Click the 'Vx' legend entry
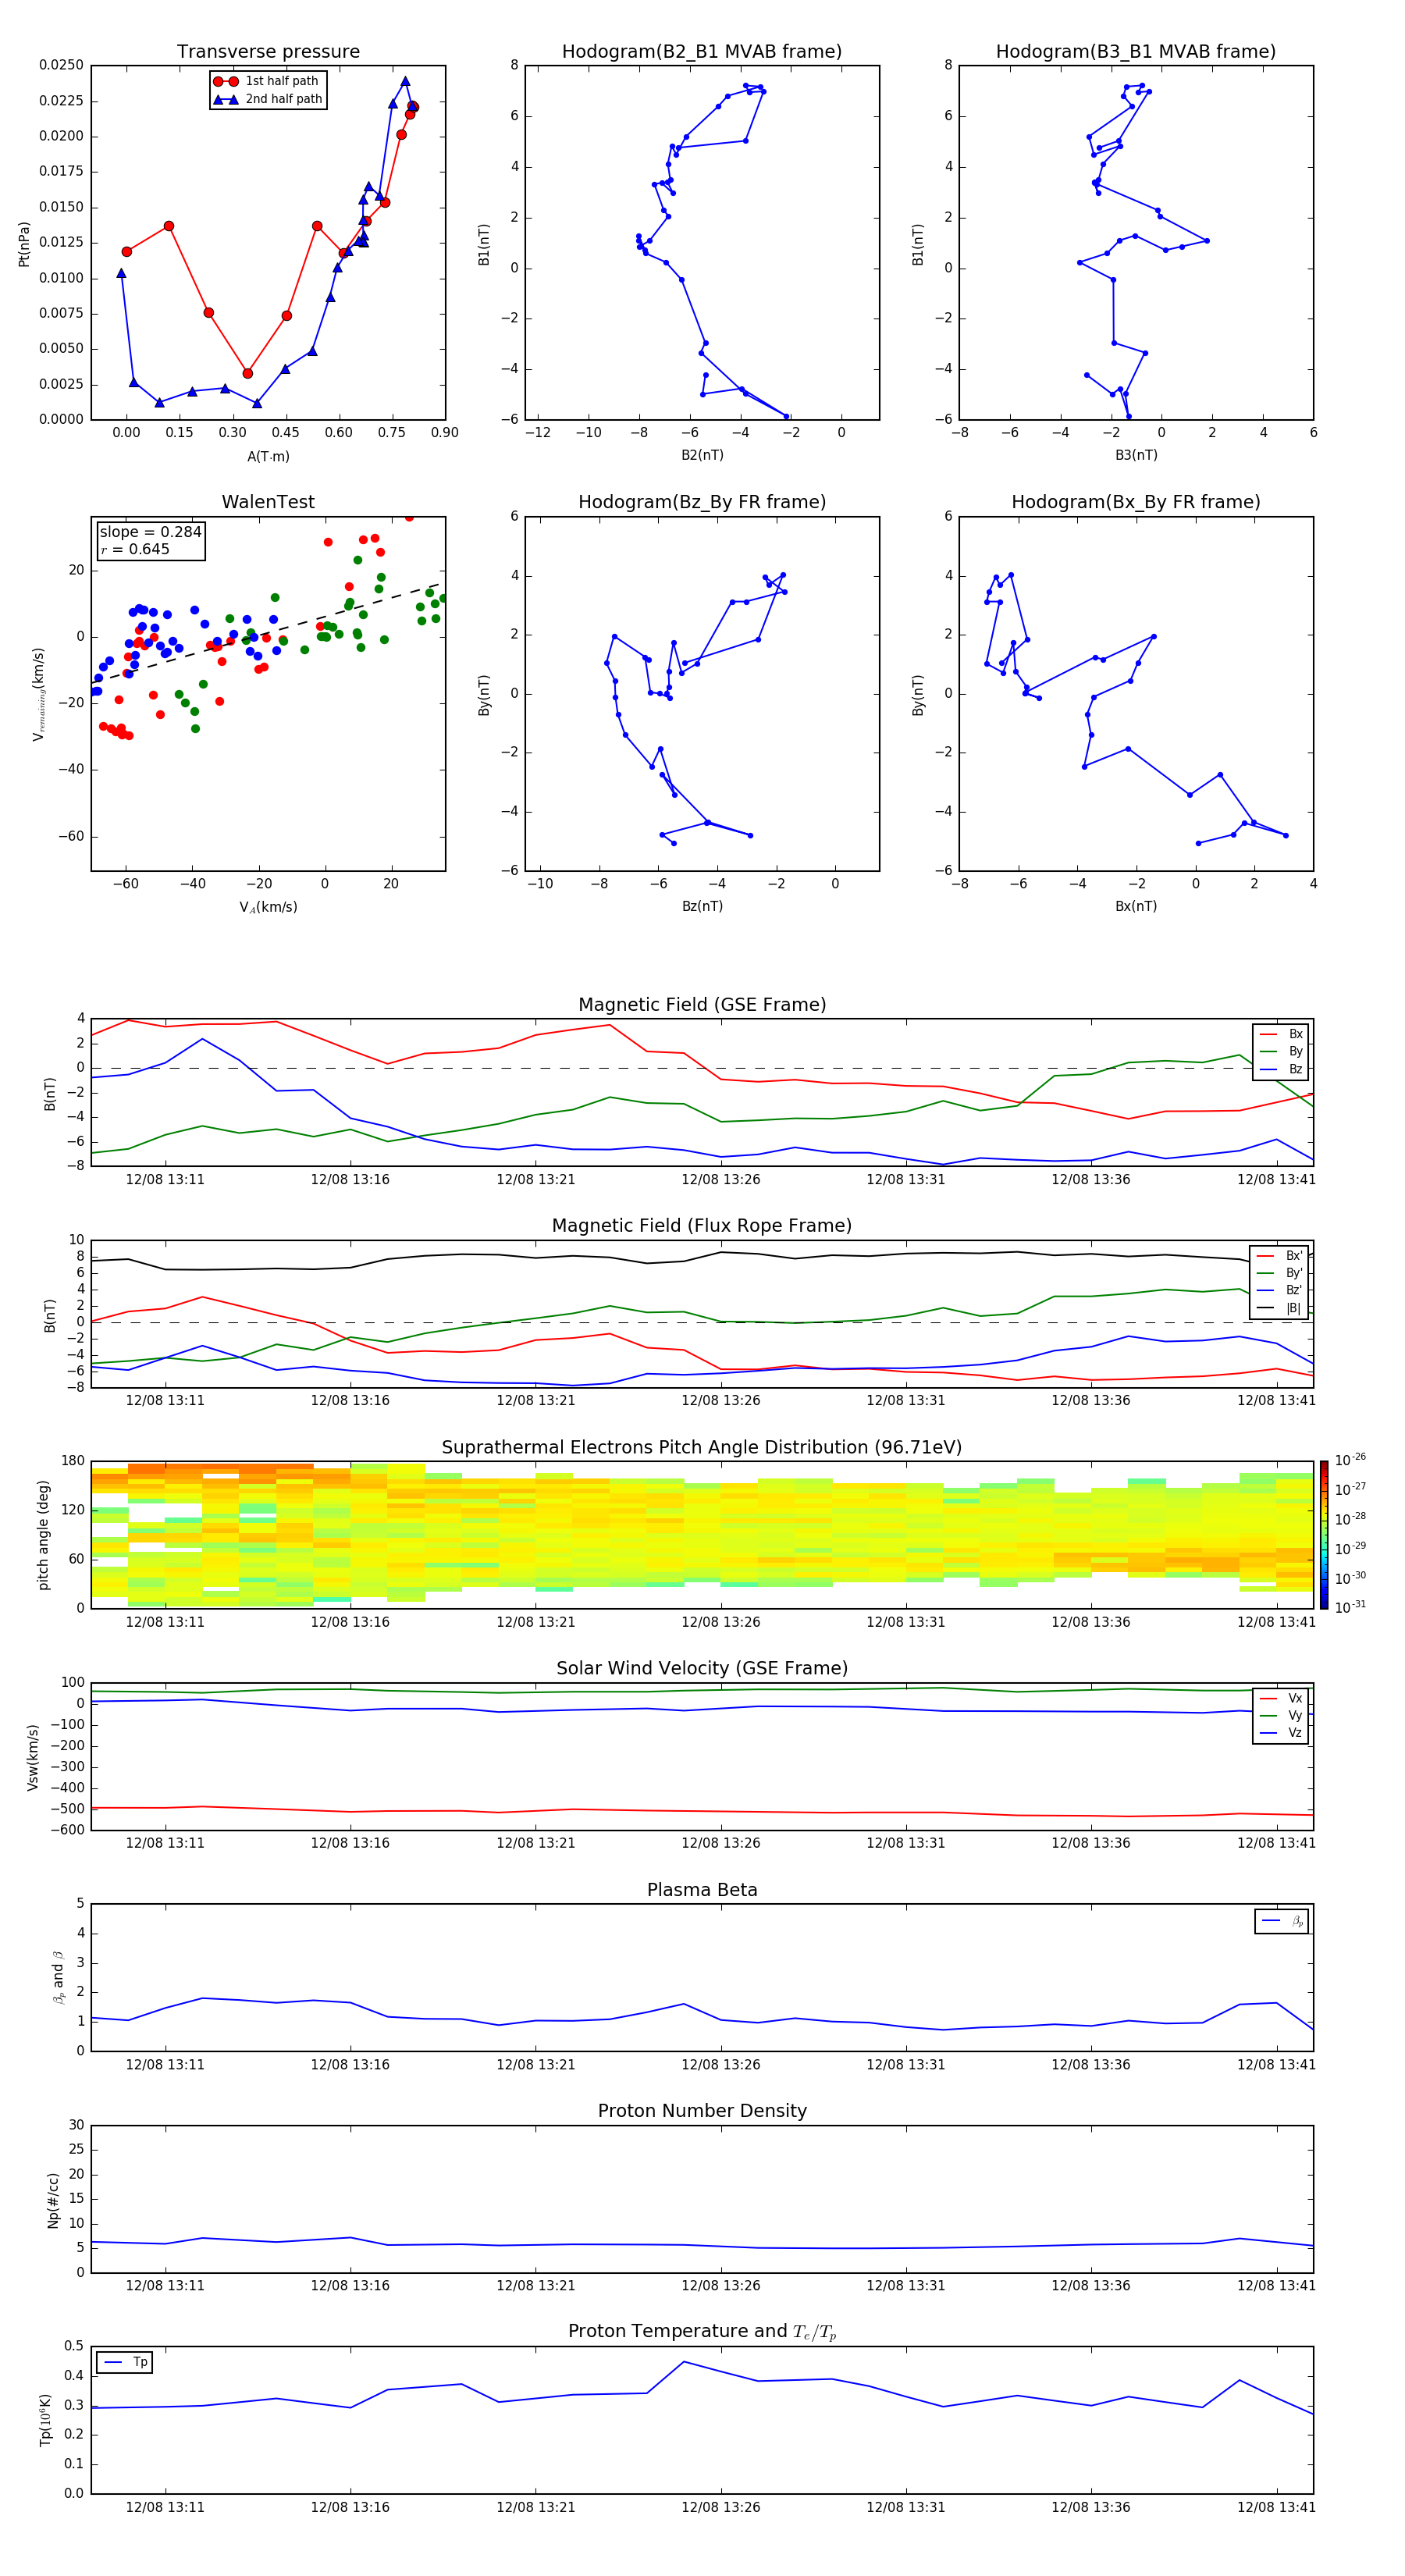The height and width of the screenshot is (2576, 1405). point(1281,1699)
